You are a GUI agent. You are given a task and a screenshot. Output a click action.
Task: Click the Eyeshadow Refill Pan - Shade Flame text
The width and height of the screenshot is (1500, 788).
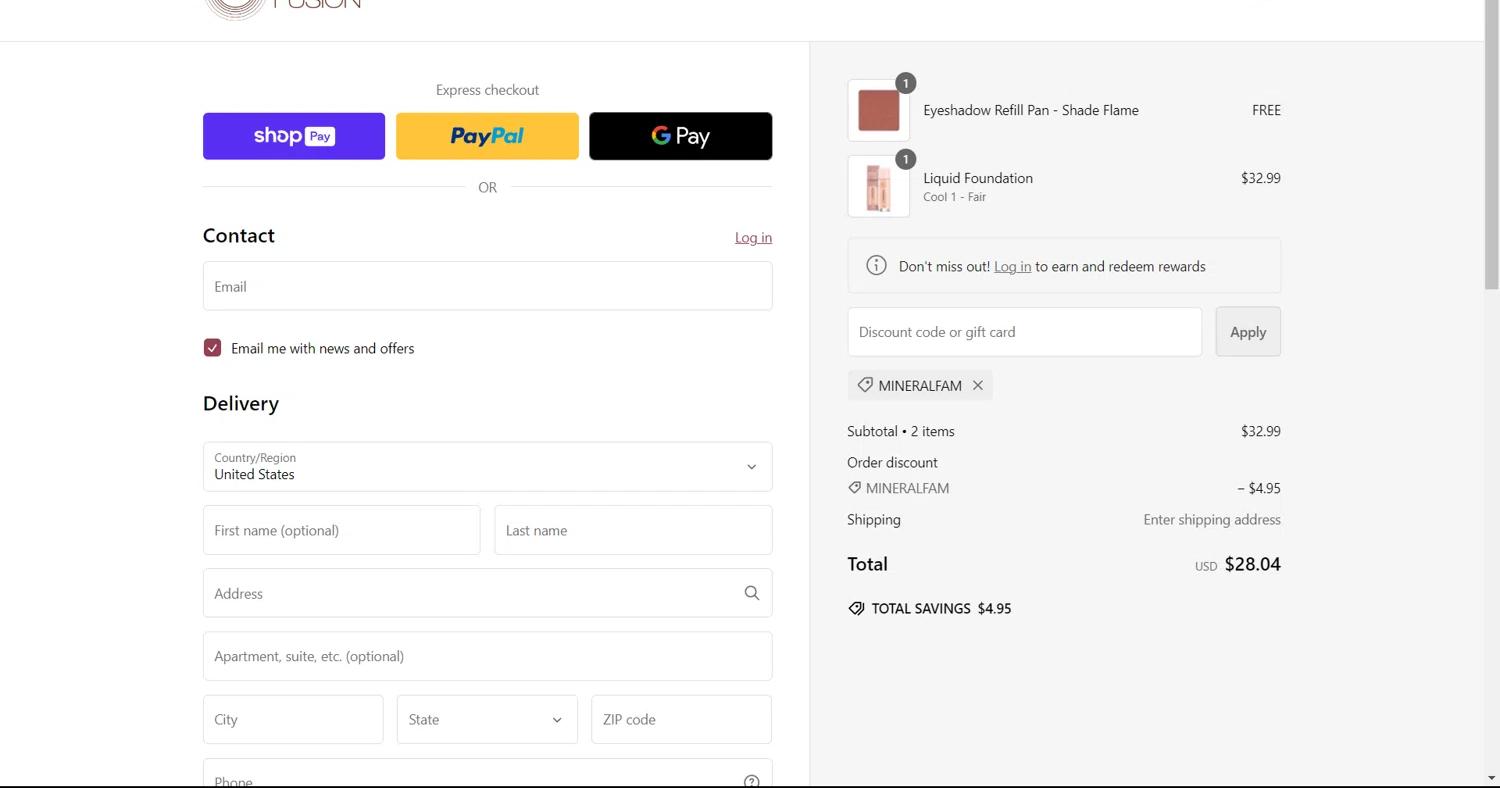(1031, 110)
